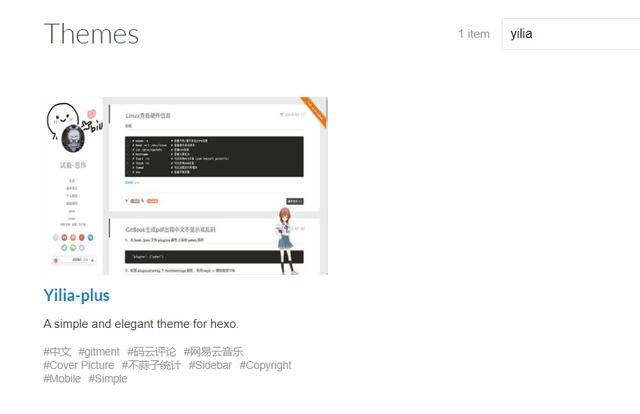Click the theme search box containing yilia

point(571,34)
